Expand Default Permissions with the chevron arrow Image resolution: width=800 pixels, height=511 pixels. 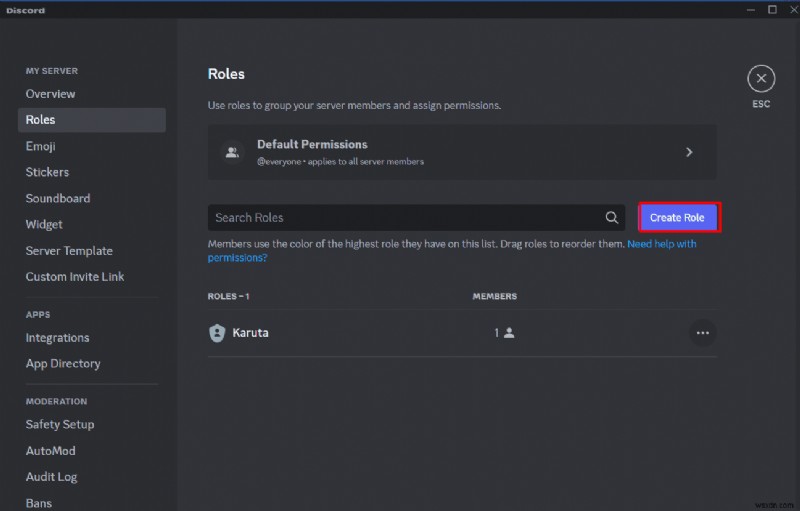689,152
